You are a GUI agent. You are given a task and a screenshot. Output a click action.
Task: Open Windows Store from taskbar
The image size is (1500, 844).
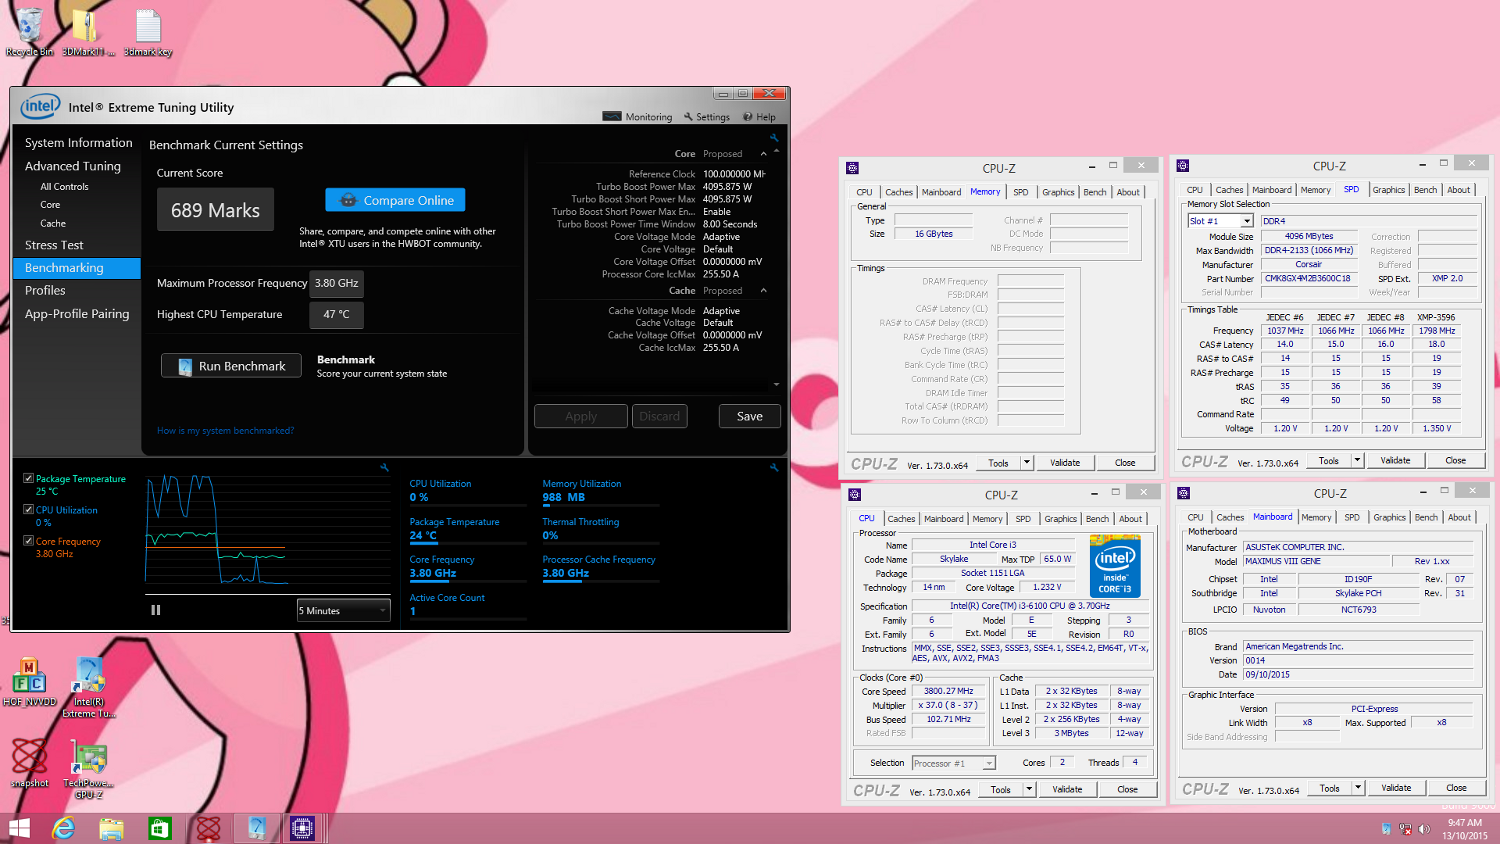(159, 828)
